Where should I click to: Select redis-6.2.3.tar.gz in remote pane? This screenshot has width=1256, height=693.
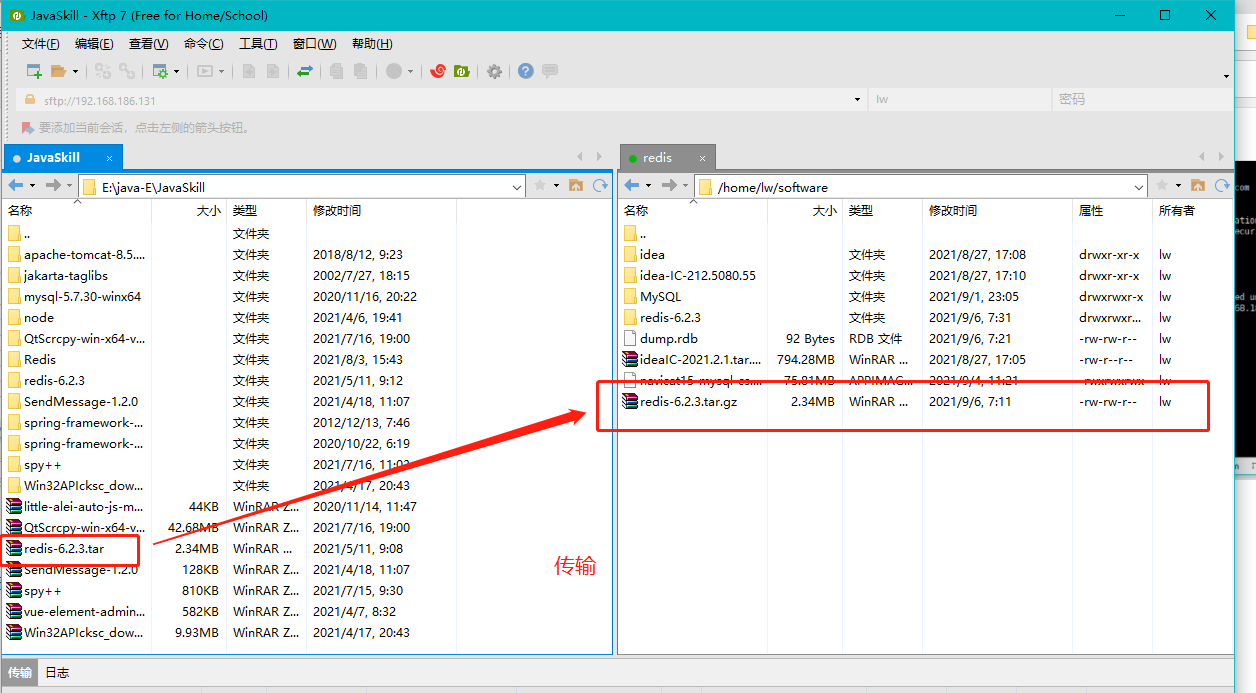(688, 402)
